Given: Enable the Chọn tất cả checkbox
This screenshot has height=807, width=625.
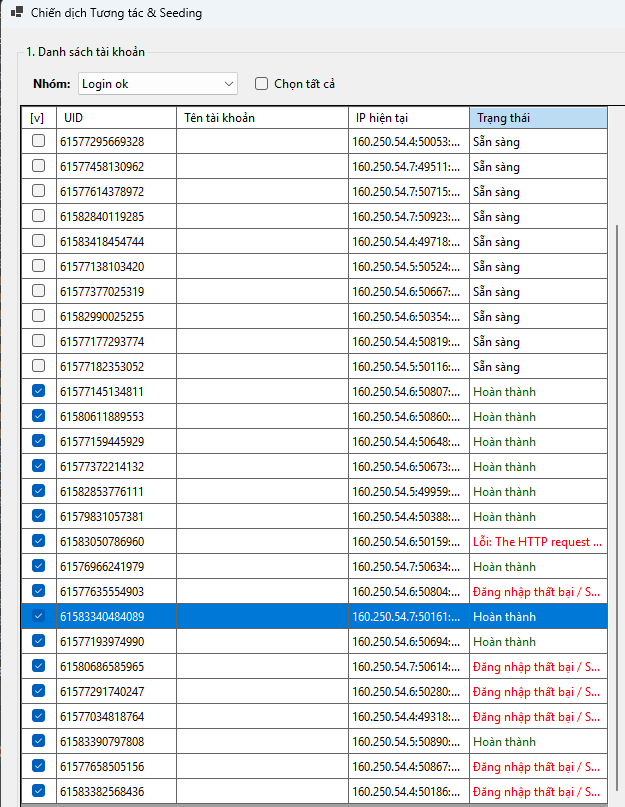Looking at the screenshot, I should click(262, 83).
